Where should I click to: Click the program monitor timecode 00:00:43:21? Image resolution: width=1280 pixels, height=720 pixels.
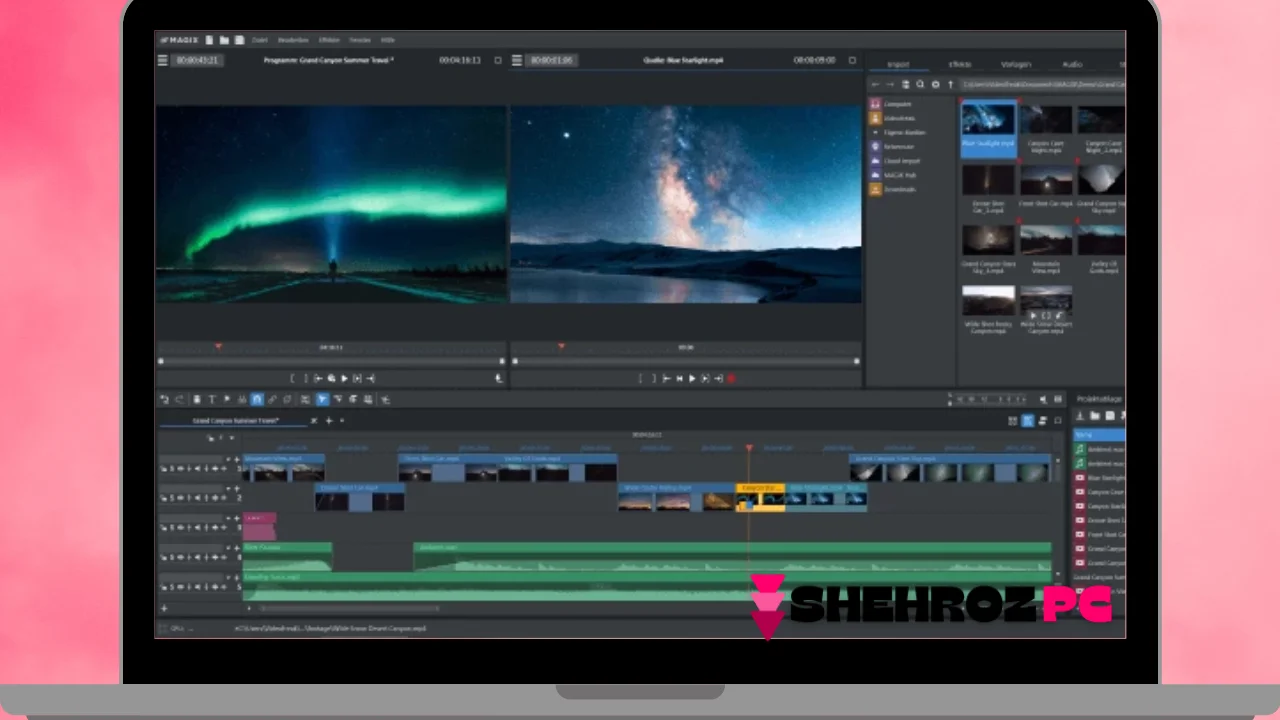(198, 60)
